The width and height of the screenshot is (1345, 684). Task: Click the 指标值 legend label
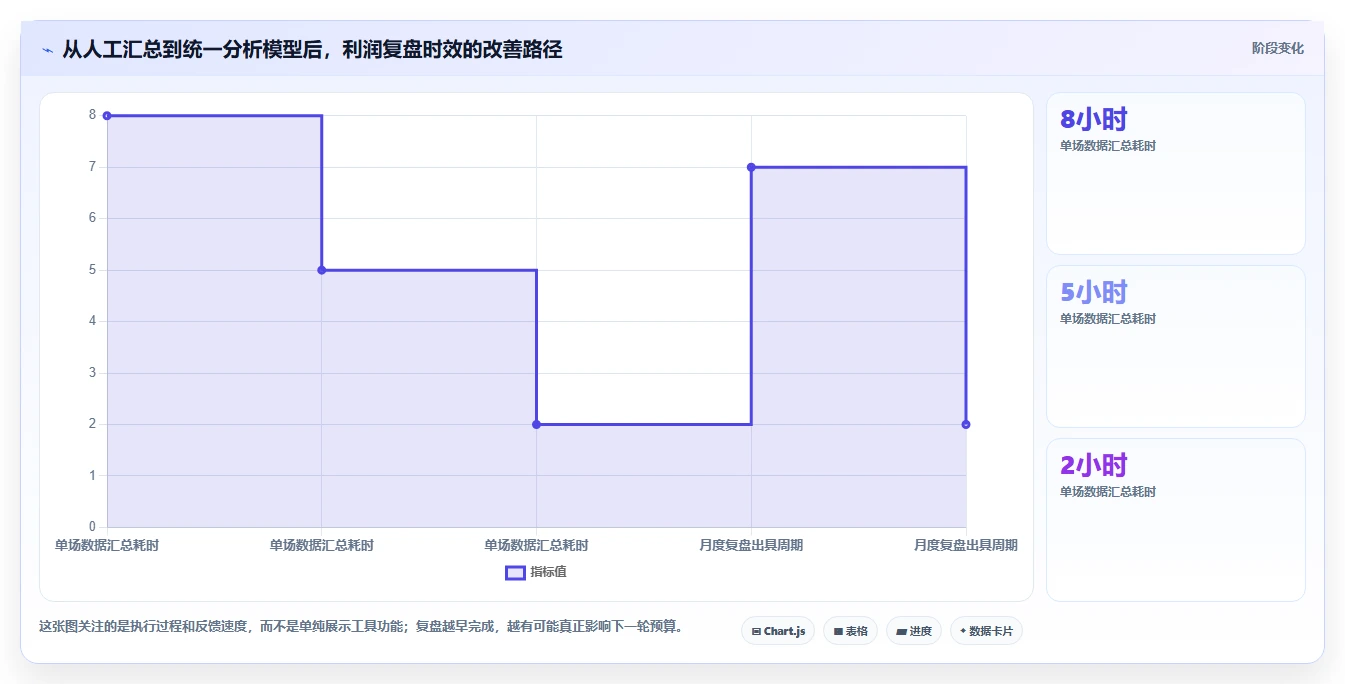[x=548, y=572]
